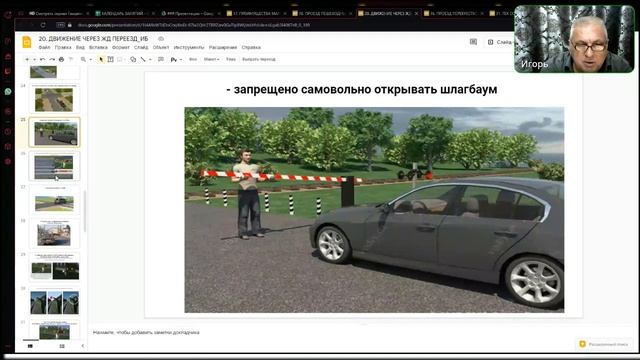Click the slide panel vertical scrollbar

point(85,211)
